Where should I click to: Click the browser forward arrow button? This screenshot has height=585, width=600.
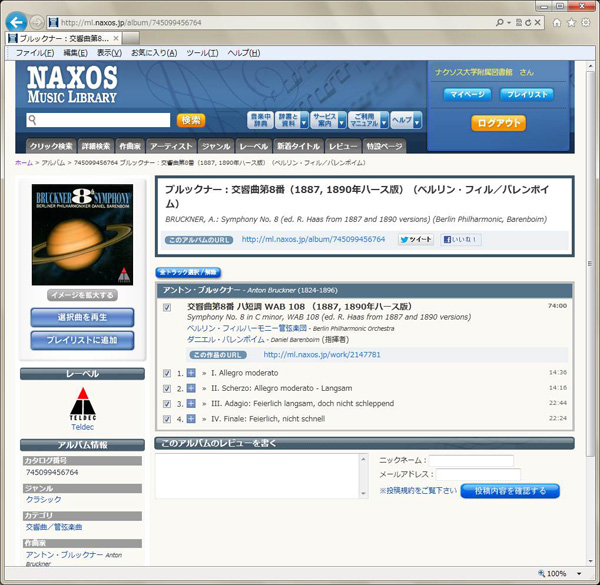36,22
